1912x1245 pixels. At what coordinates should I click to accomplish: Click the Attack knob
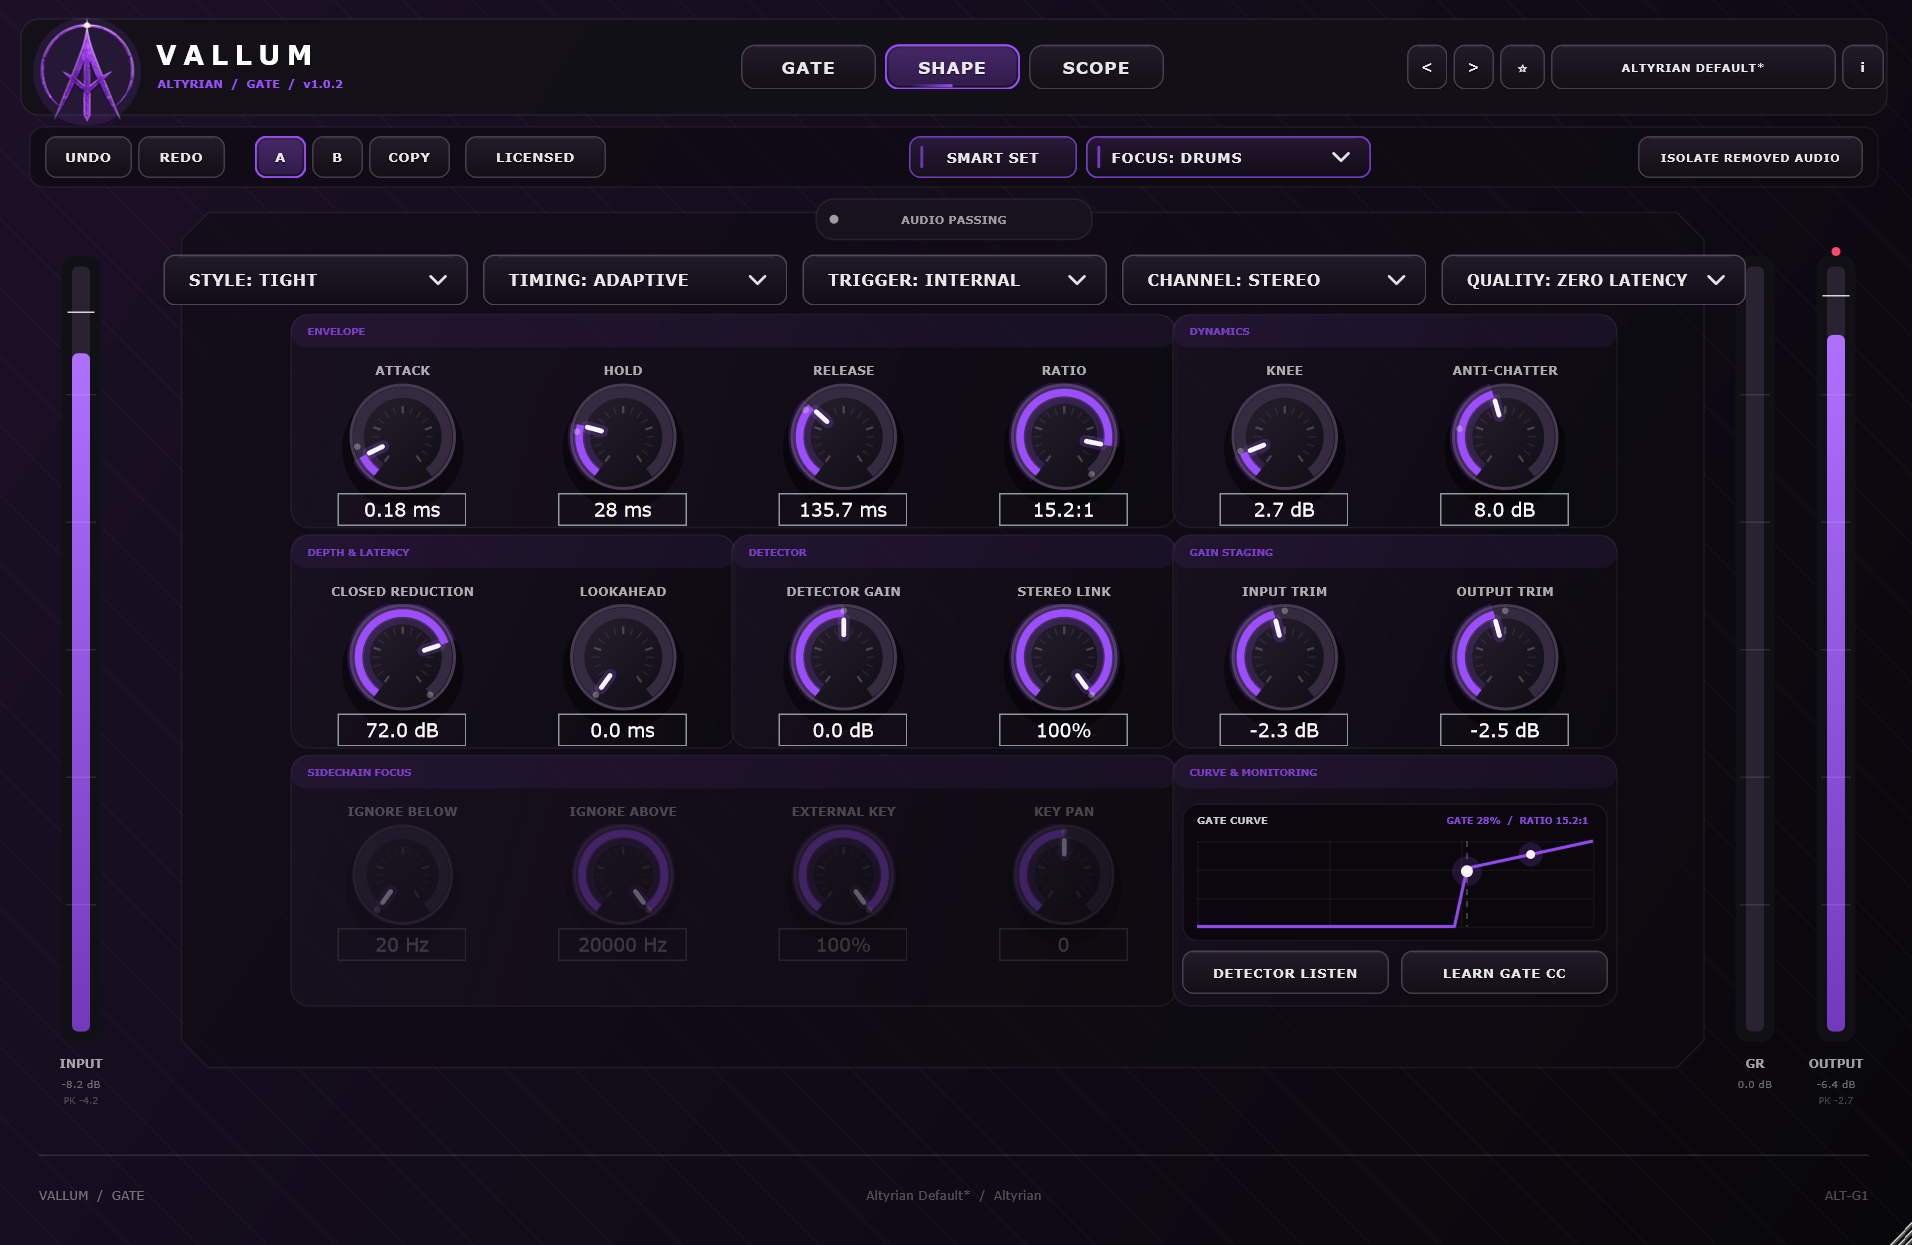[x=402, y=437]
